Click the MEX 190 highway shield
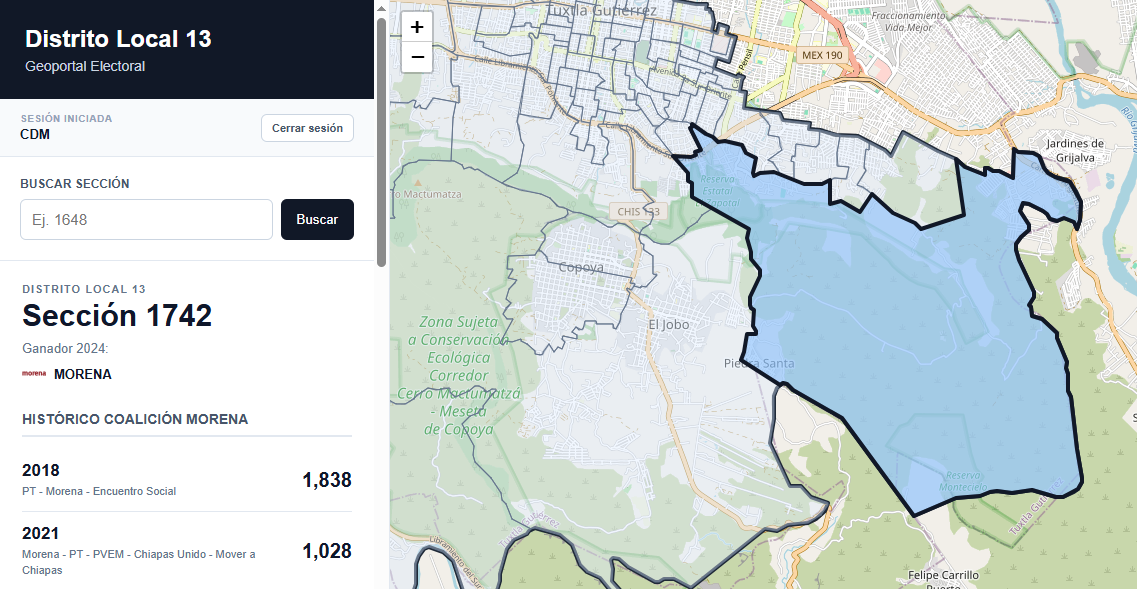The width and height of the screenshot is (1137, 589). click(x=823, y=55)
